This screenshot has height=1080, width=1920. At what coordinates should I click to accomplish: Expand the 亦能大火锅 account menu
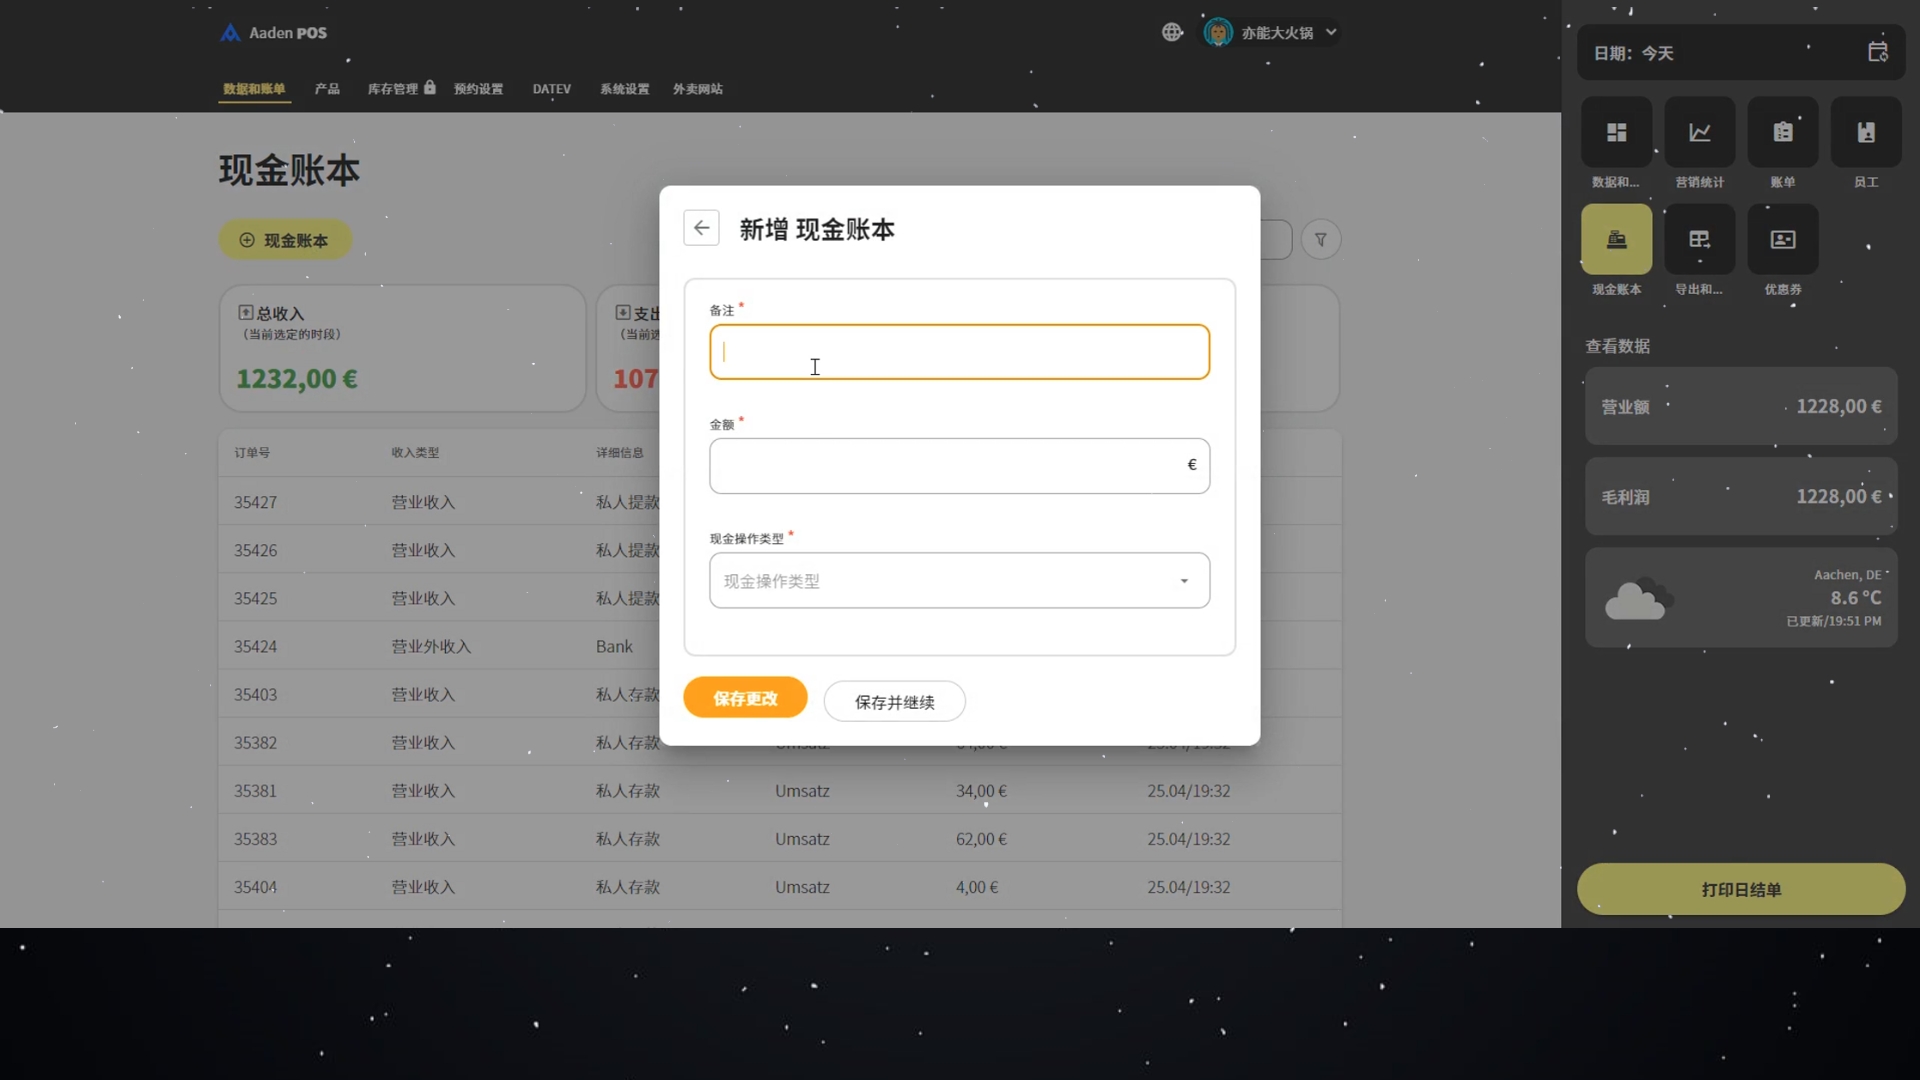pos(1275,33)
